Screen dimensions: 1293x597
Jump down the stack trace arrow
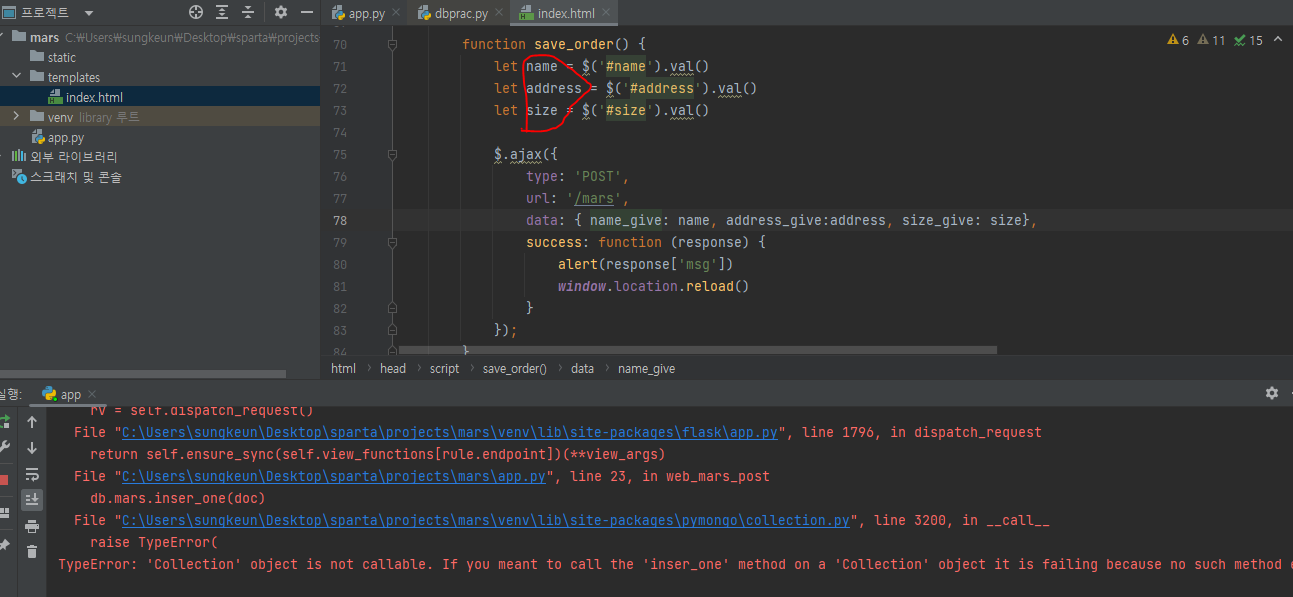pos(32,448)
